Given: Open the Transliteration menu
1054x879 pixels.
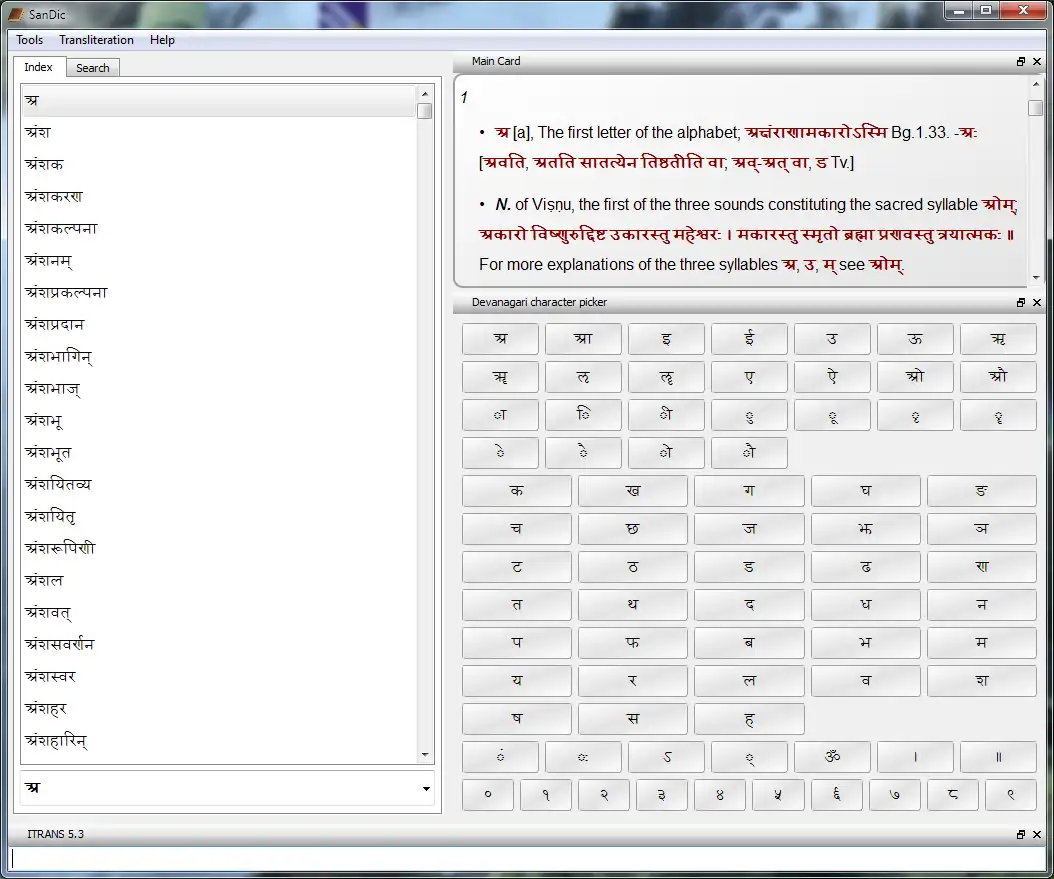Looking at the screenshot, I should (x=96, y=40).
